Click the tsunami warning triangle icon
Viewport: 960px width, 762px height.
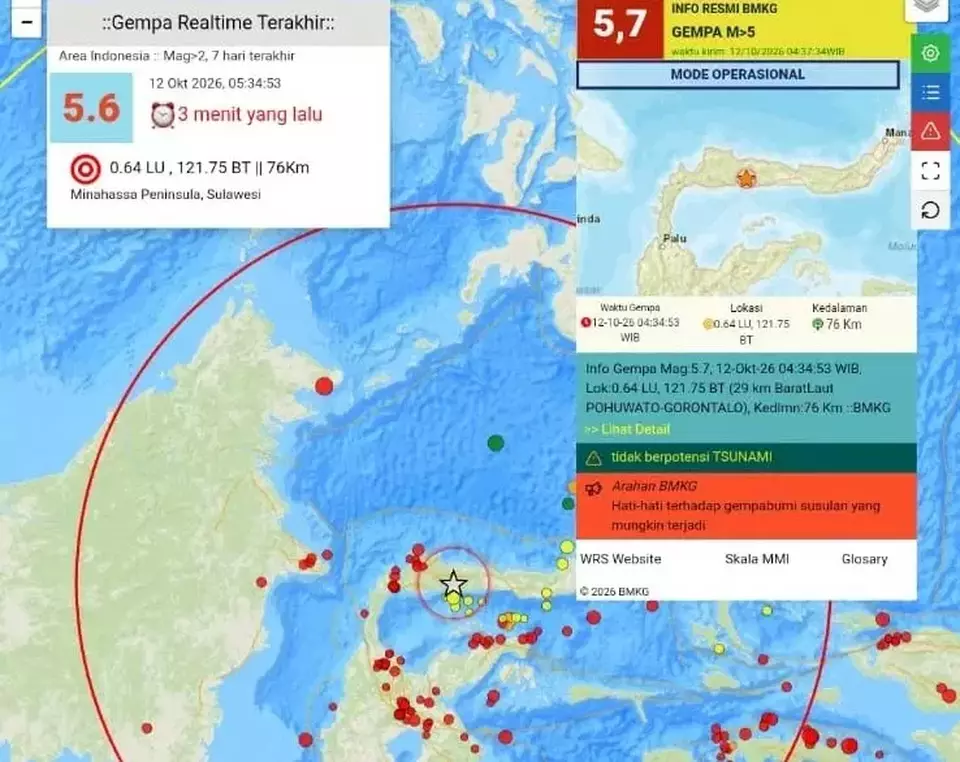pos(593,458)
